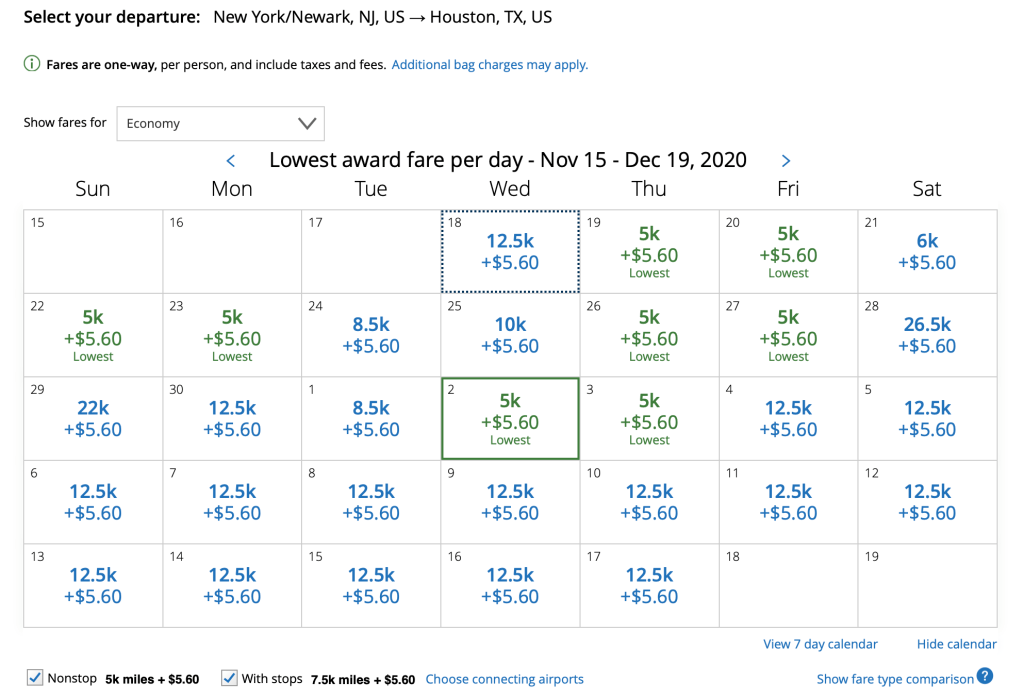
Task: Switch to View 7 day calendar
Action: pyautogui.click(x=820, y=644)
